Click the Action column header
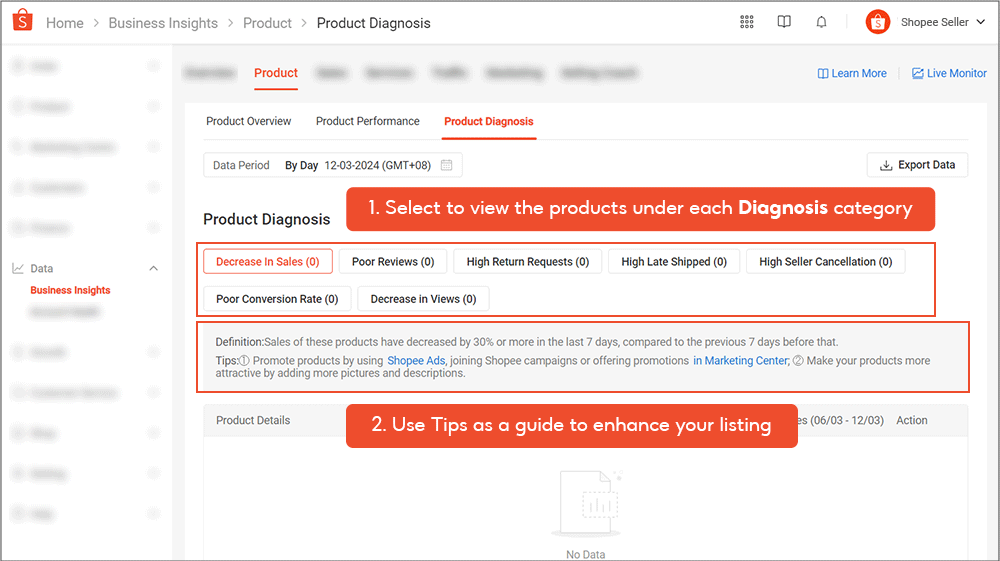Image resolution: width=1000 pixels, height=561 pixels. point(911,420)
